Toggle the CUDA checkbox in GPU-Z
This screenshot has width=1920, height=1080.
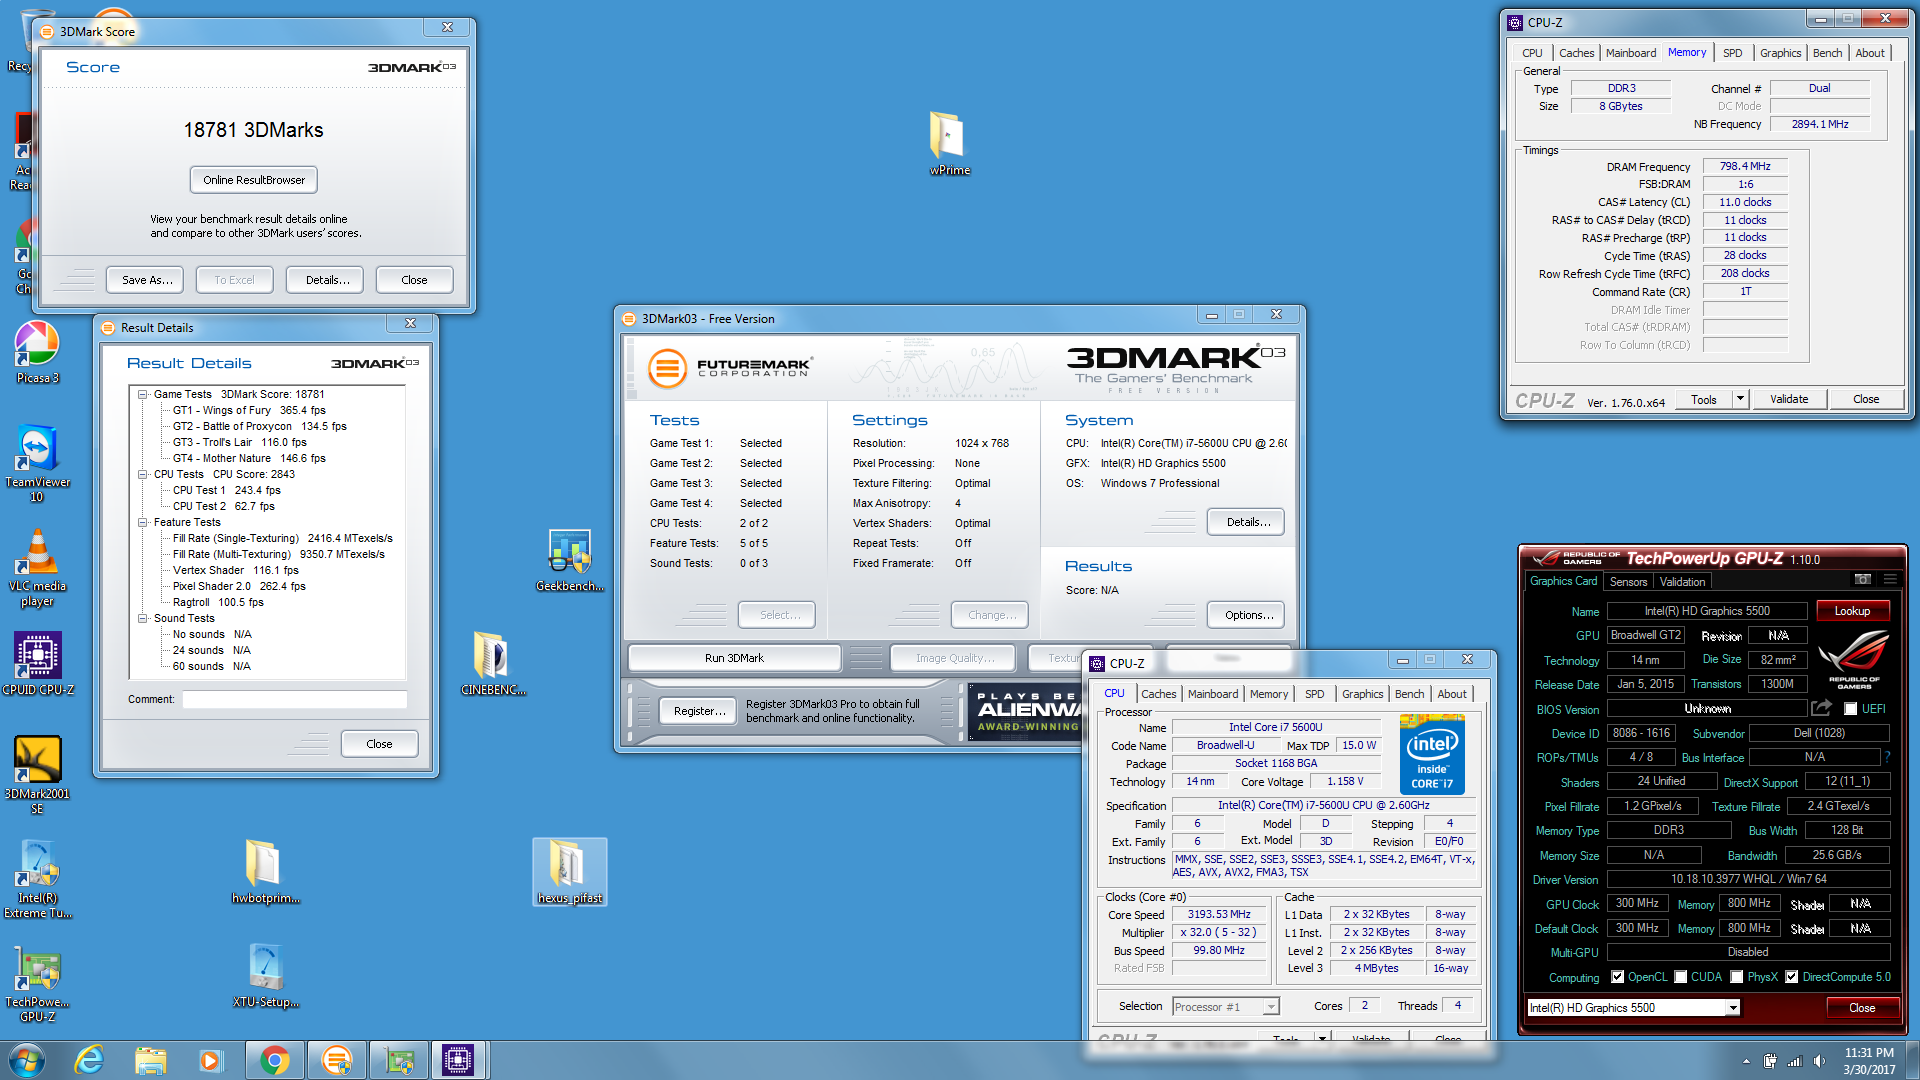(x=1681, y=977)
